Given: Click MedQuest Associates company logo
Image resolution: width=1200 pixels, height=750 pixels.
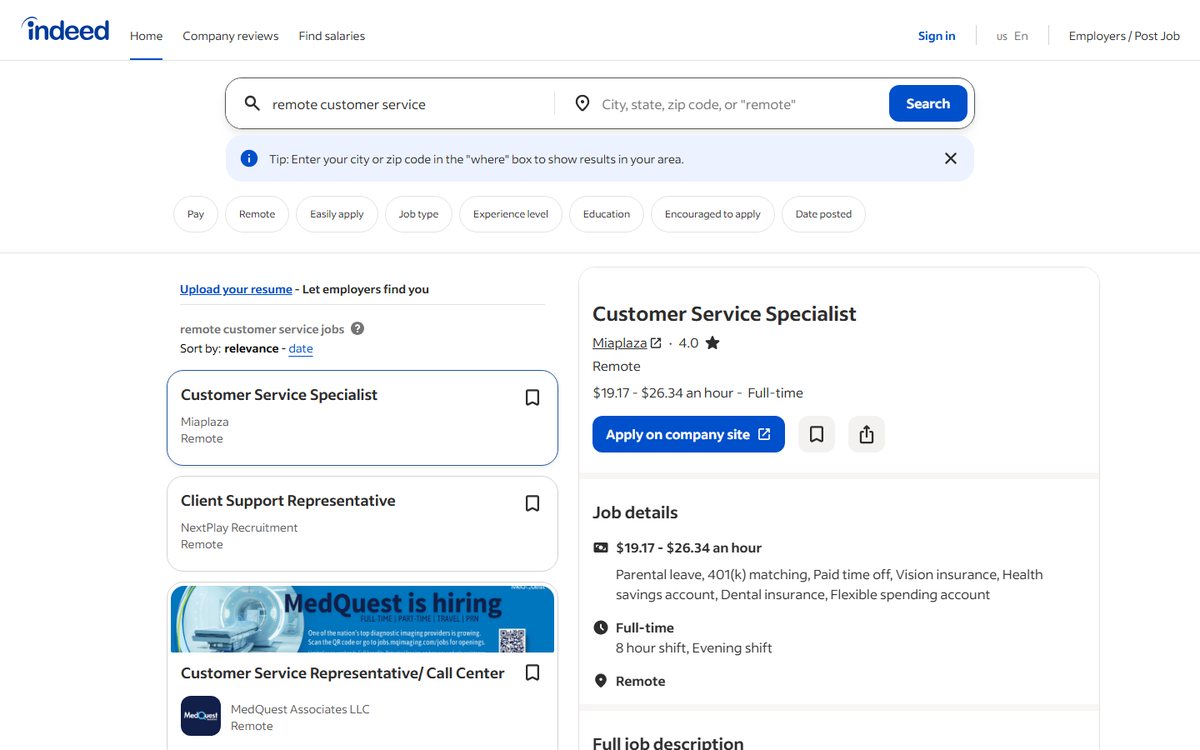Looking at the screenshot, I should 201,716.
